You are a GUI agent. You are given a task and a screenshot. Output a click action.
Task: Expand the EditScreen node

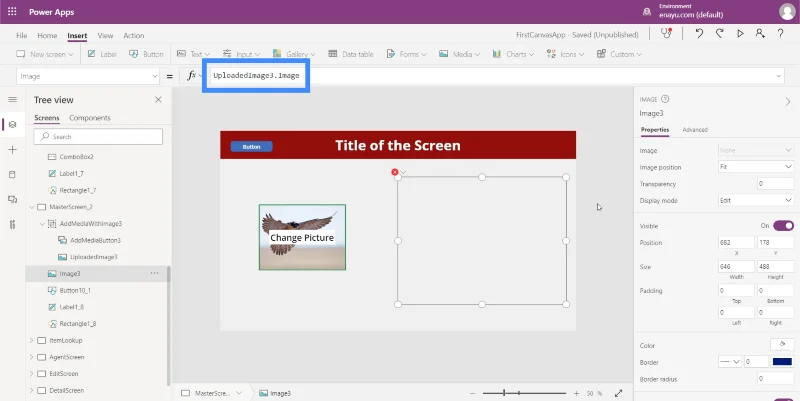tap(32, 373)
